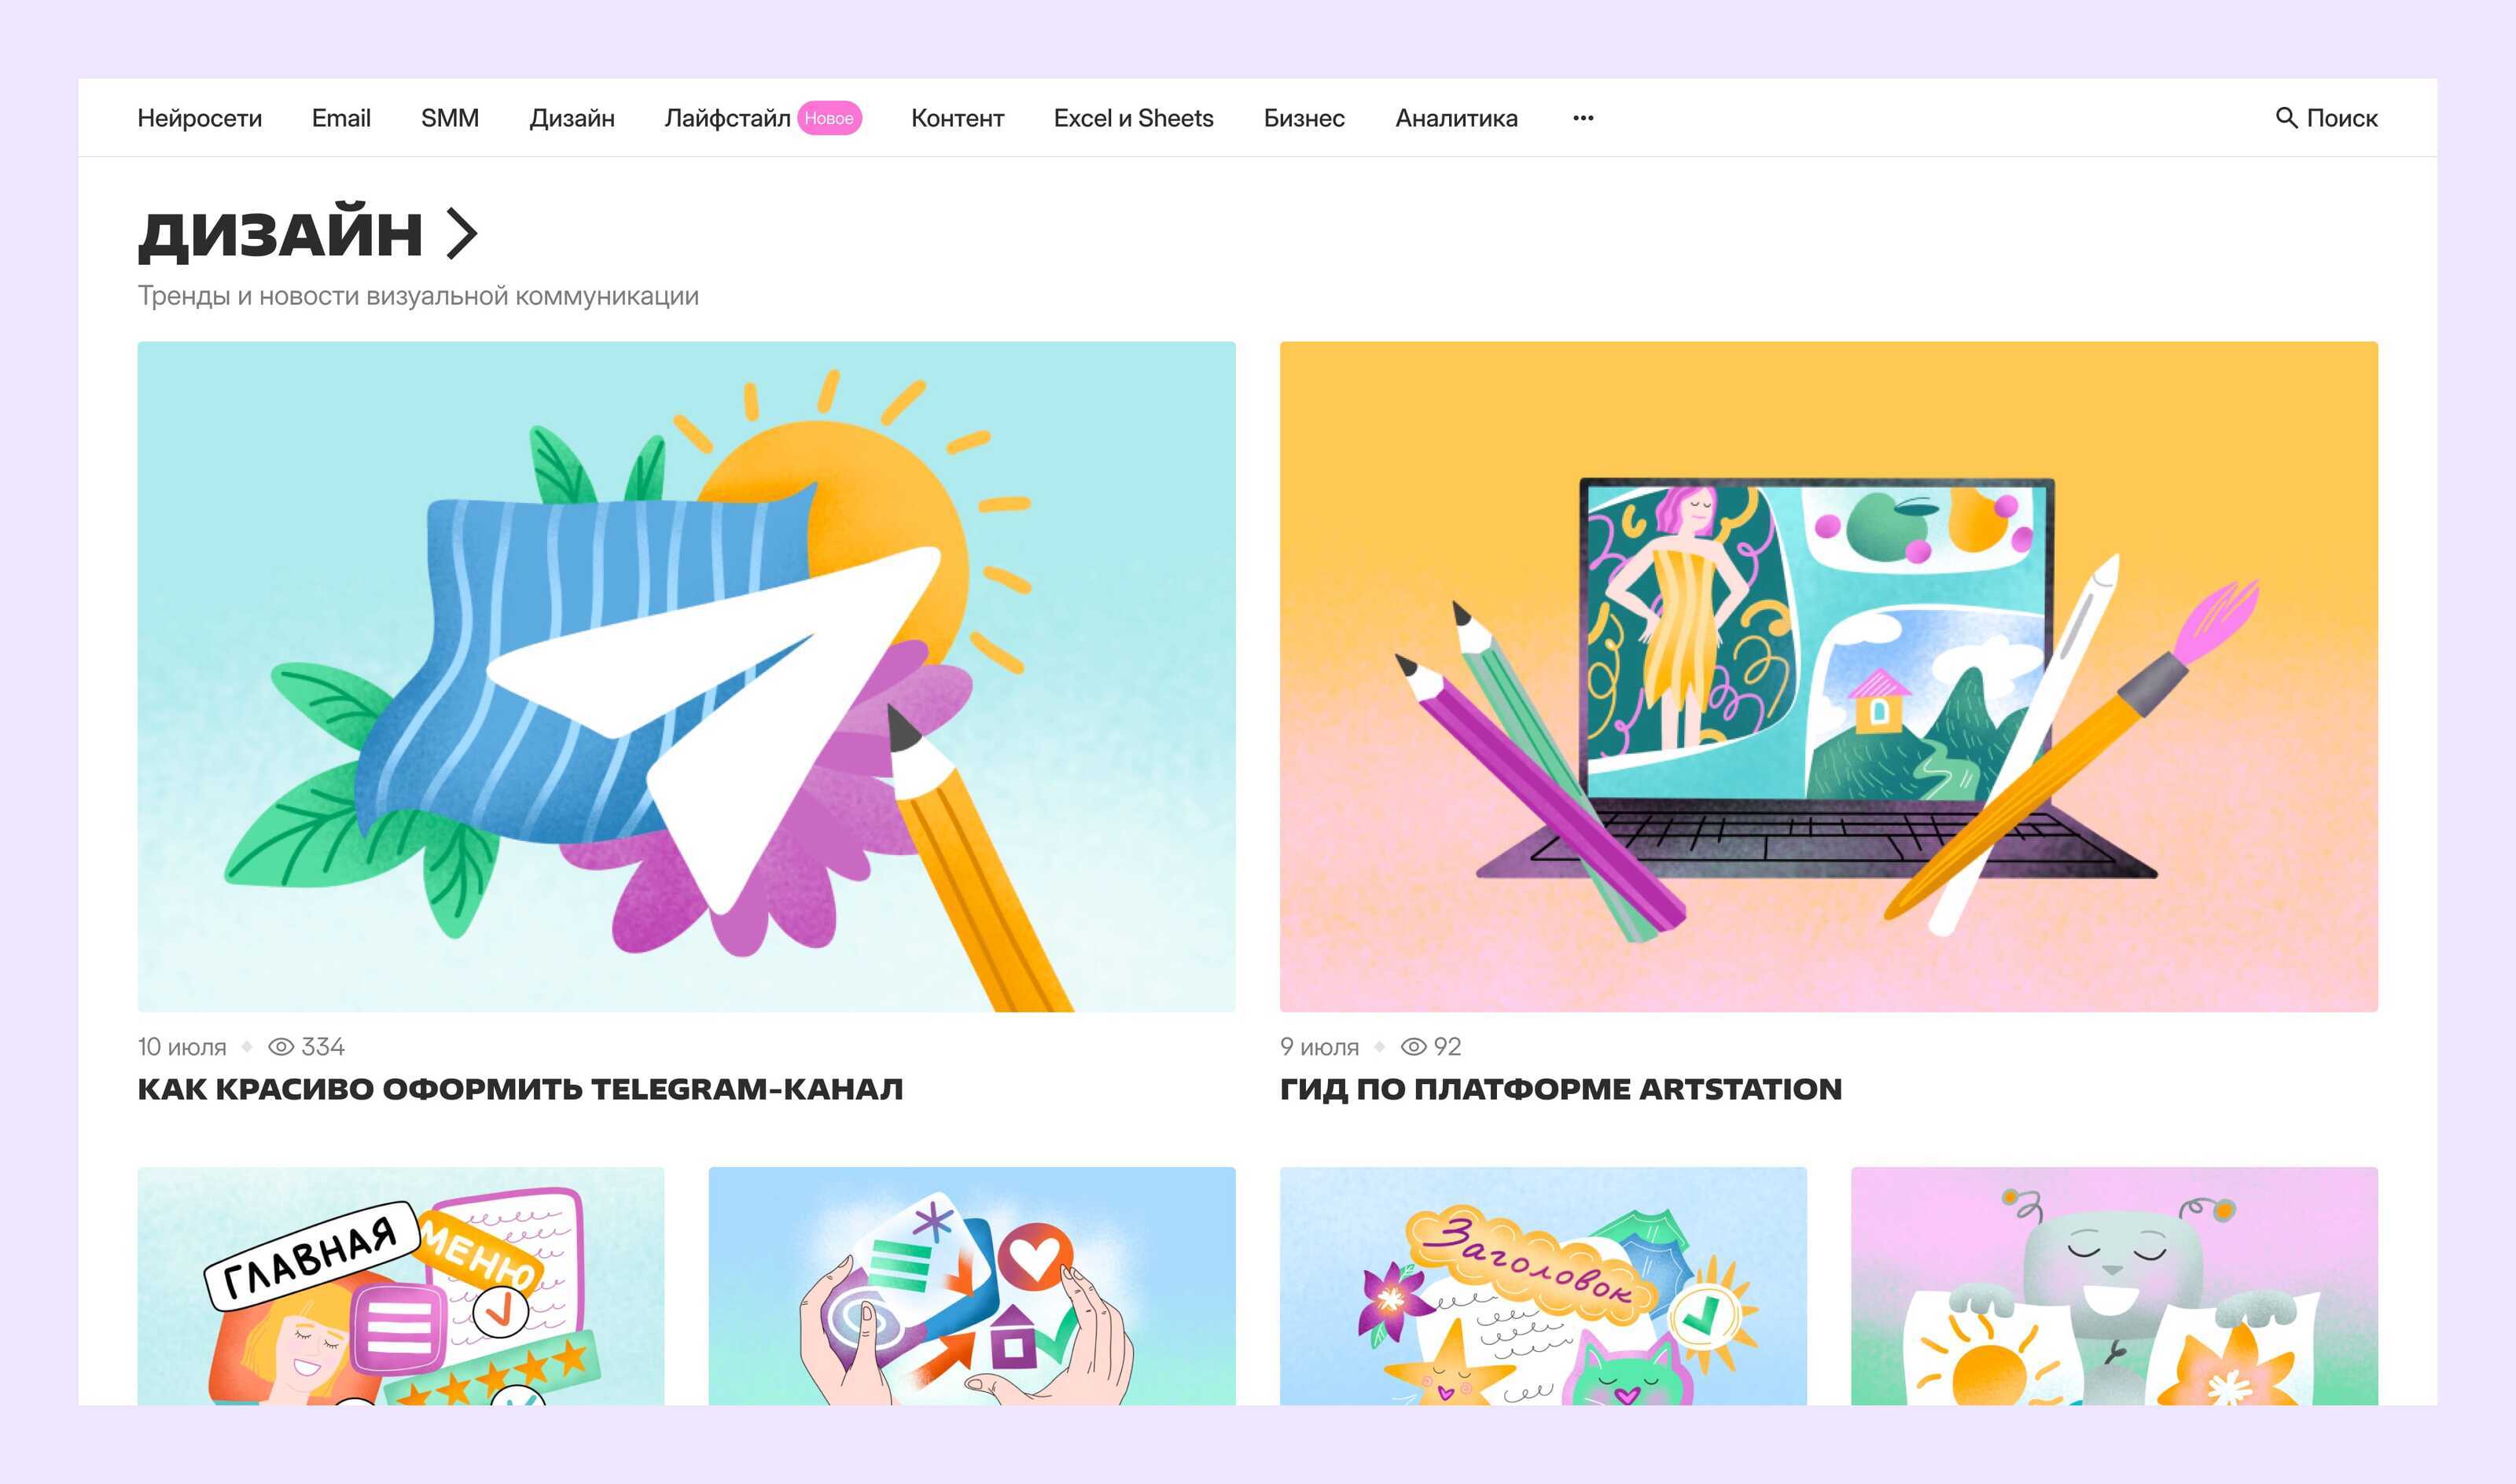Open the ГЛАВНАЯ МЕНЮ illustrated article thumbnail
2516x1484 pixels.
coord(400,1286)
